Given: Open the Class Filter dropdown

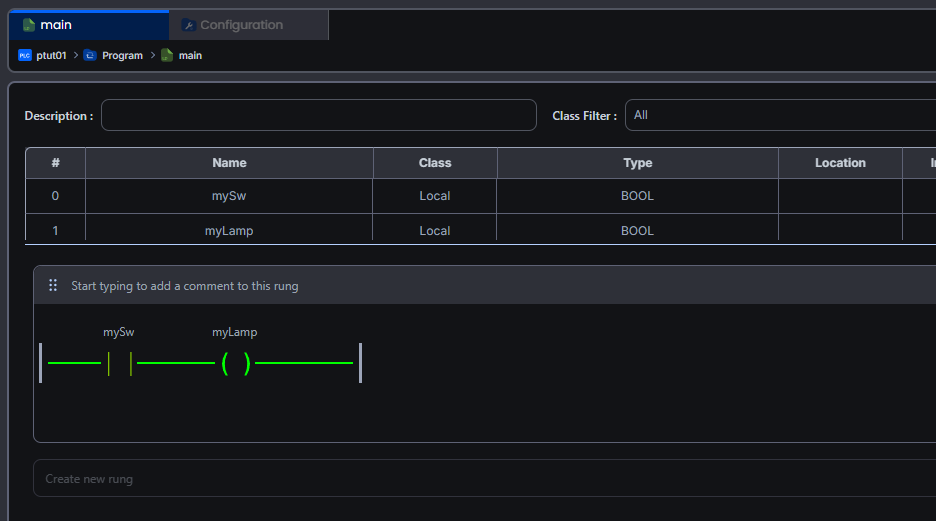Looking at the screenshot, I should pos(780,115).
